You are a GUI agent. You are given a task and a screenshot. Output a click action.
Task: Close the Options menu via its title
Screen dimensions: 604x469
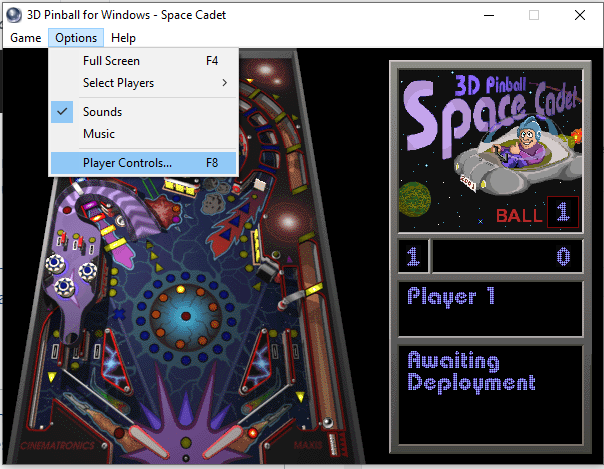point(76,38)
